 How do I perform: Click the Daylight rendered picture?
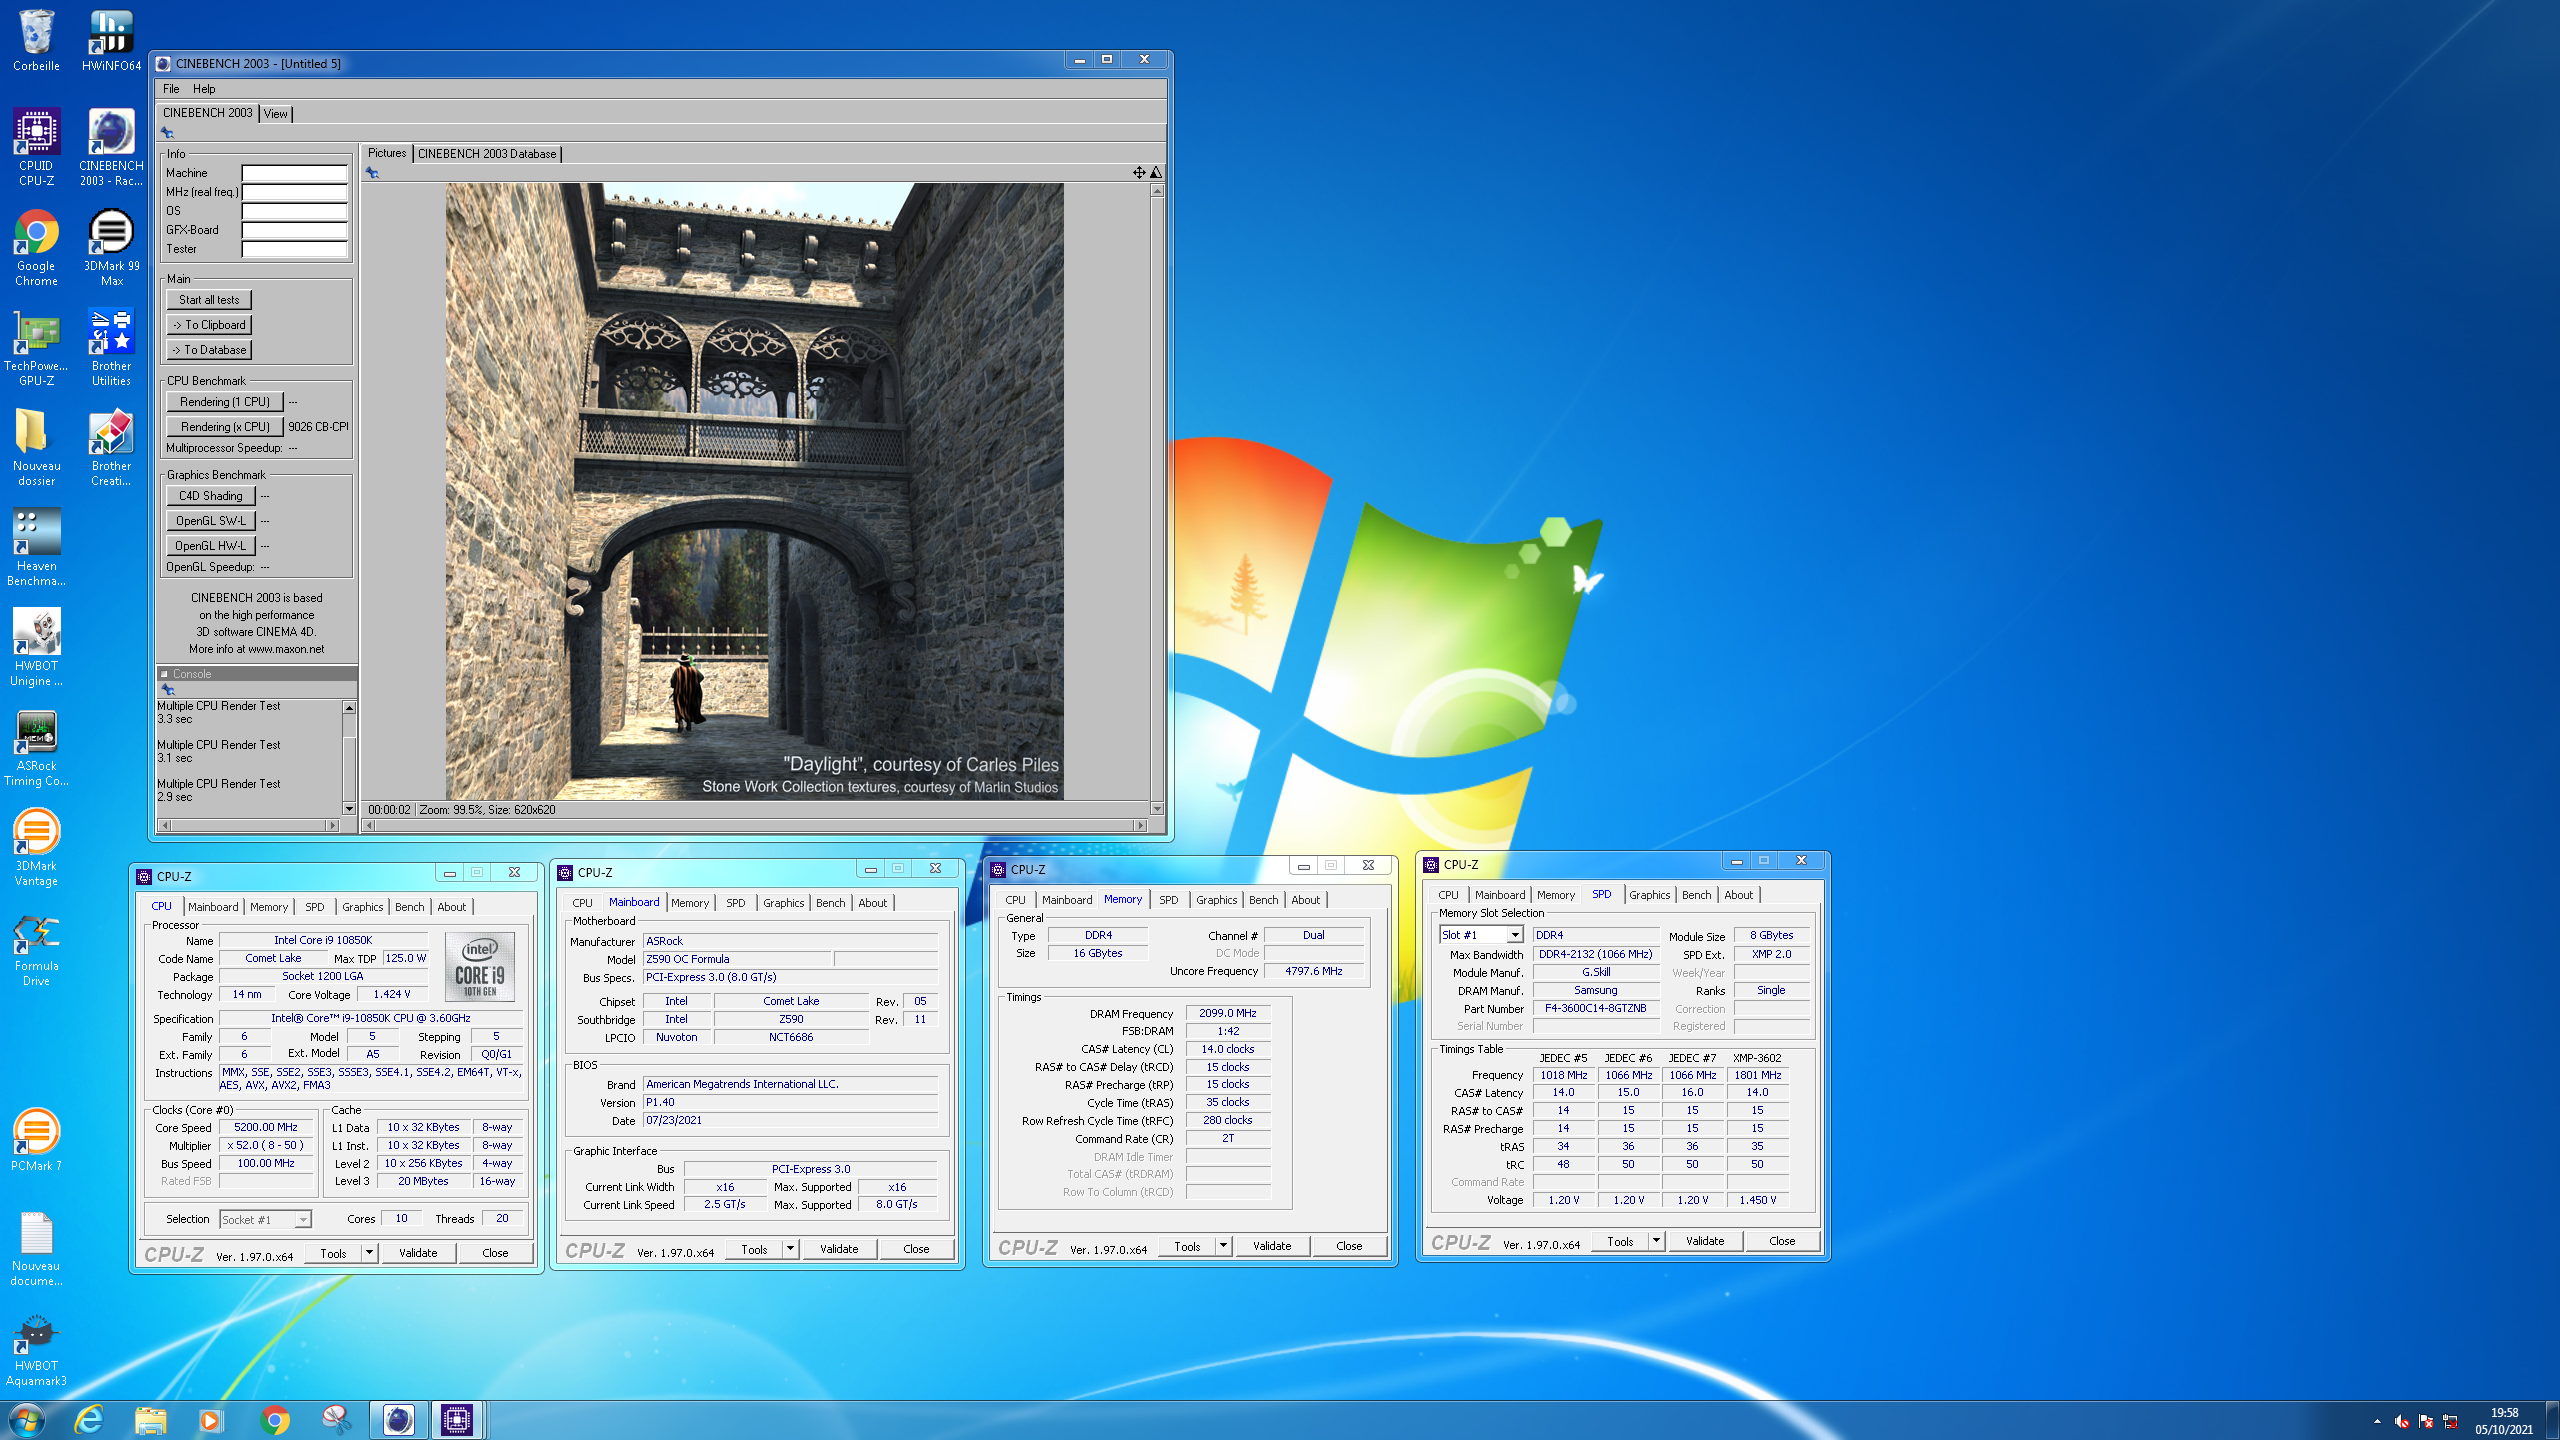(754, 491)
